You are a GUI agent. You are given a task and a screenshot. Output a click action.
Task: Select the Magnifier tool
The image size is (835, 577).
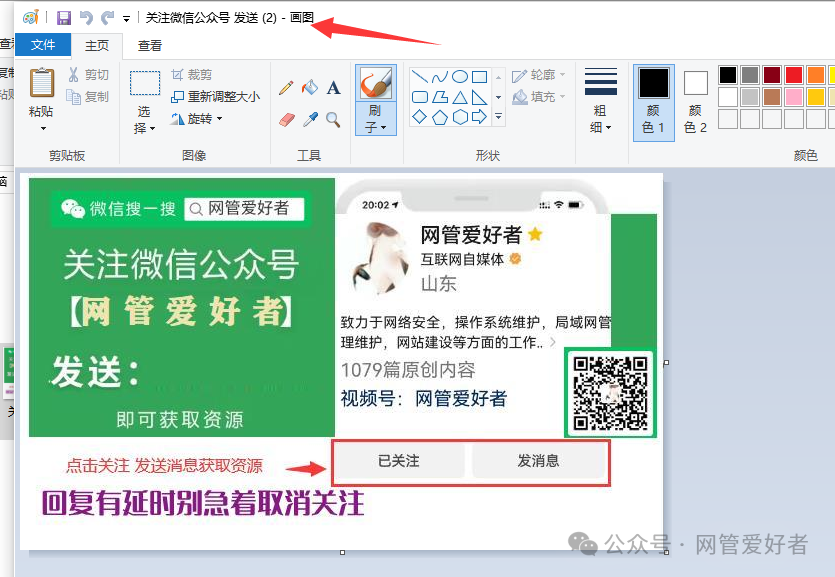coord(333,120)
